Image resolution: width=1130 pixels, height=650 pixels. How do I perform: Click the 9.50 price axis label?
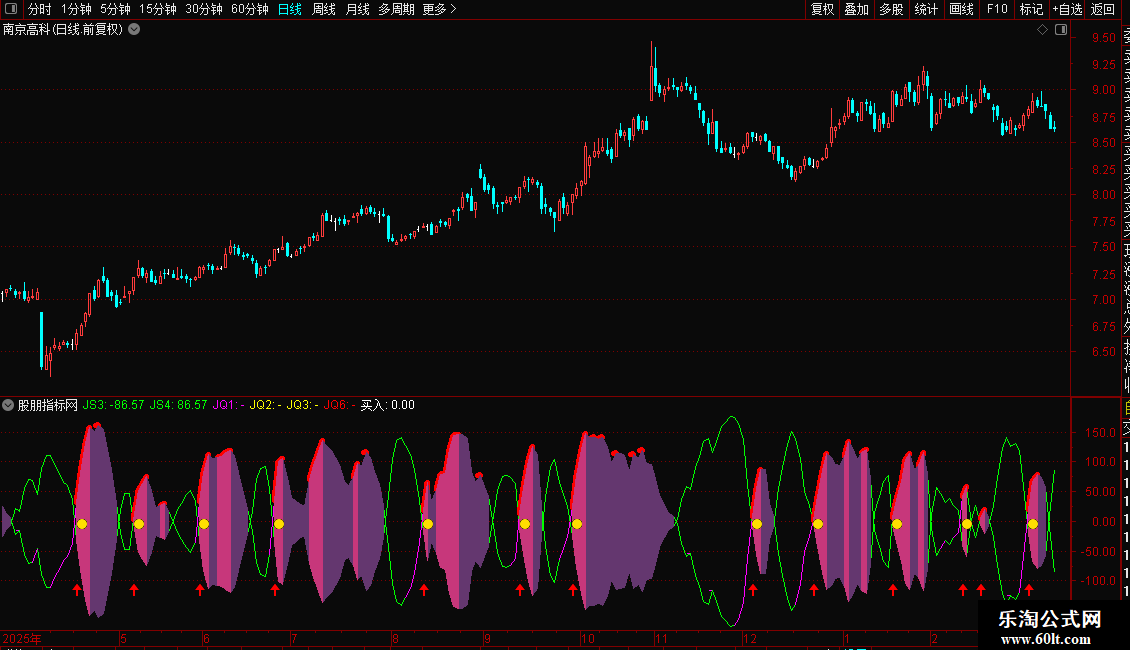pos(1104,38)
